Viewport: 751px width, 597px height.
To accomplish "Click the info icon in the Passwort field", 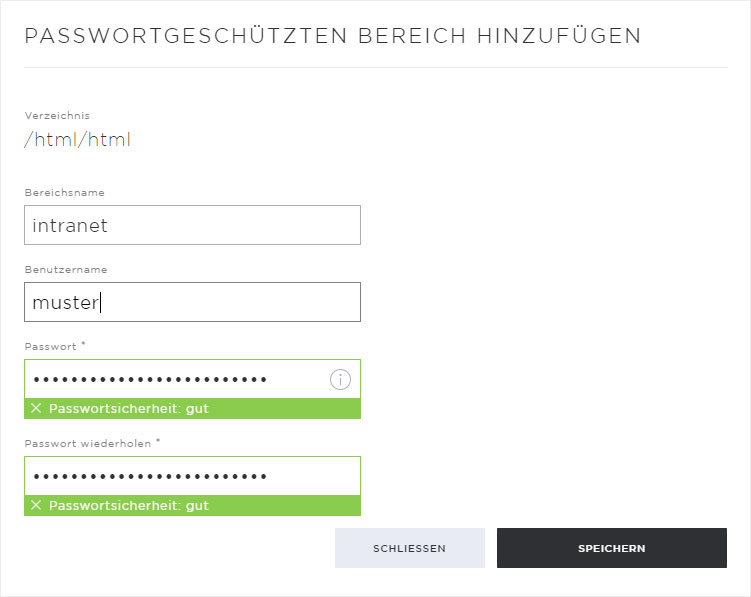I will (x=340, y=379).
